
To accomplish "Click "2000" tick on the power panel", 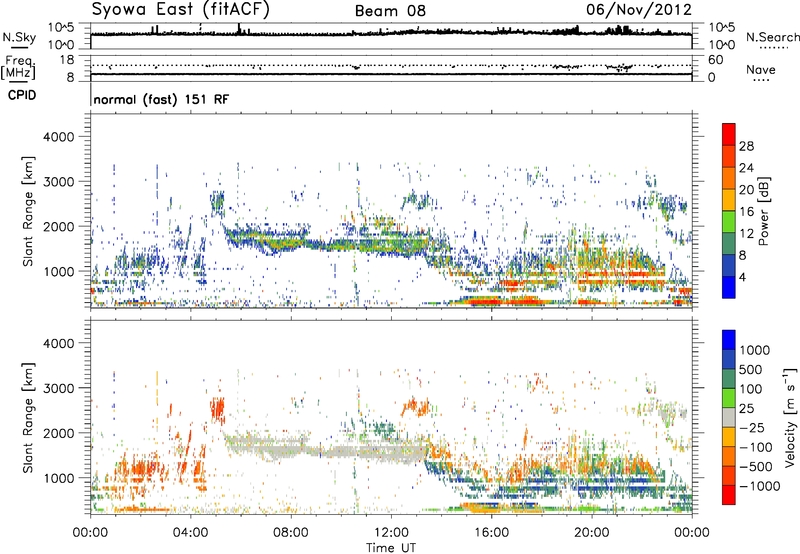I will click(59, 226).
